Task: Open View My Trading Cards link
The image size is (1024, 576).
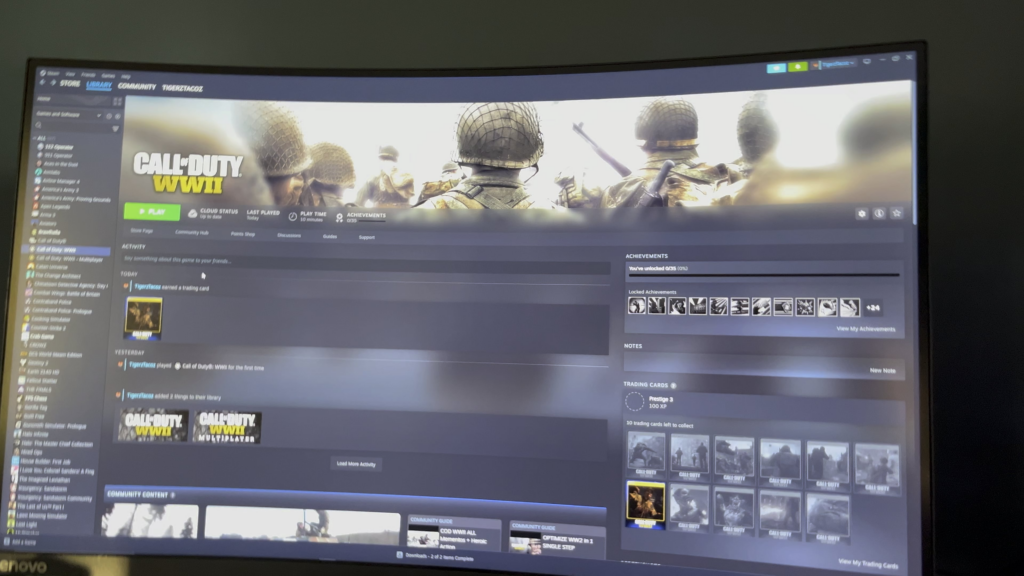Action: click(867, 564)
